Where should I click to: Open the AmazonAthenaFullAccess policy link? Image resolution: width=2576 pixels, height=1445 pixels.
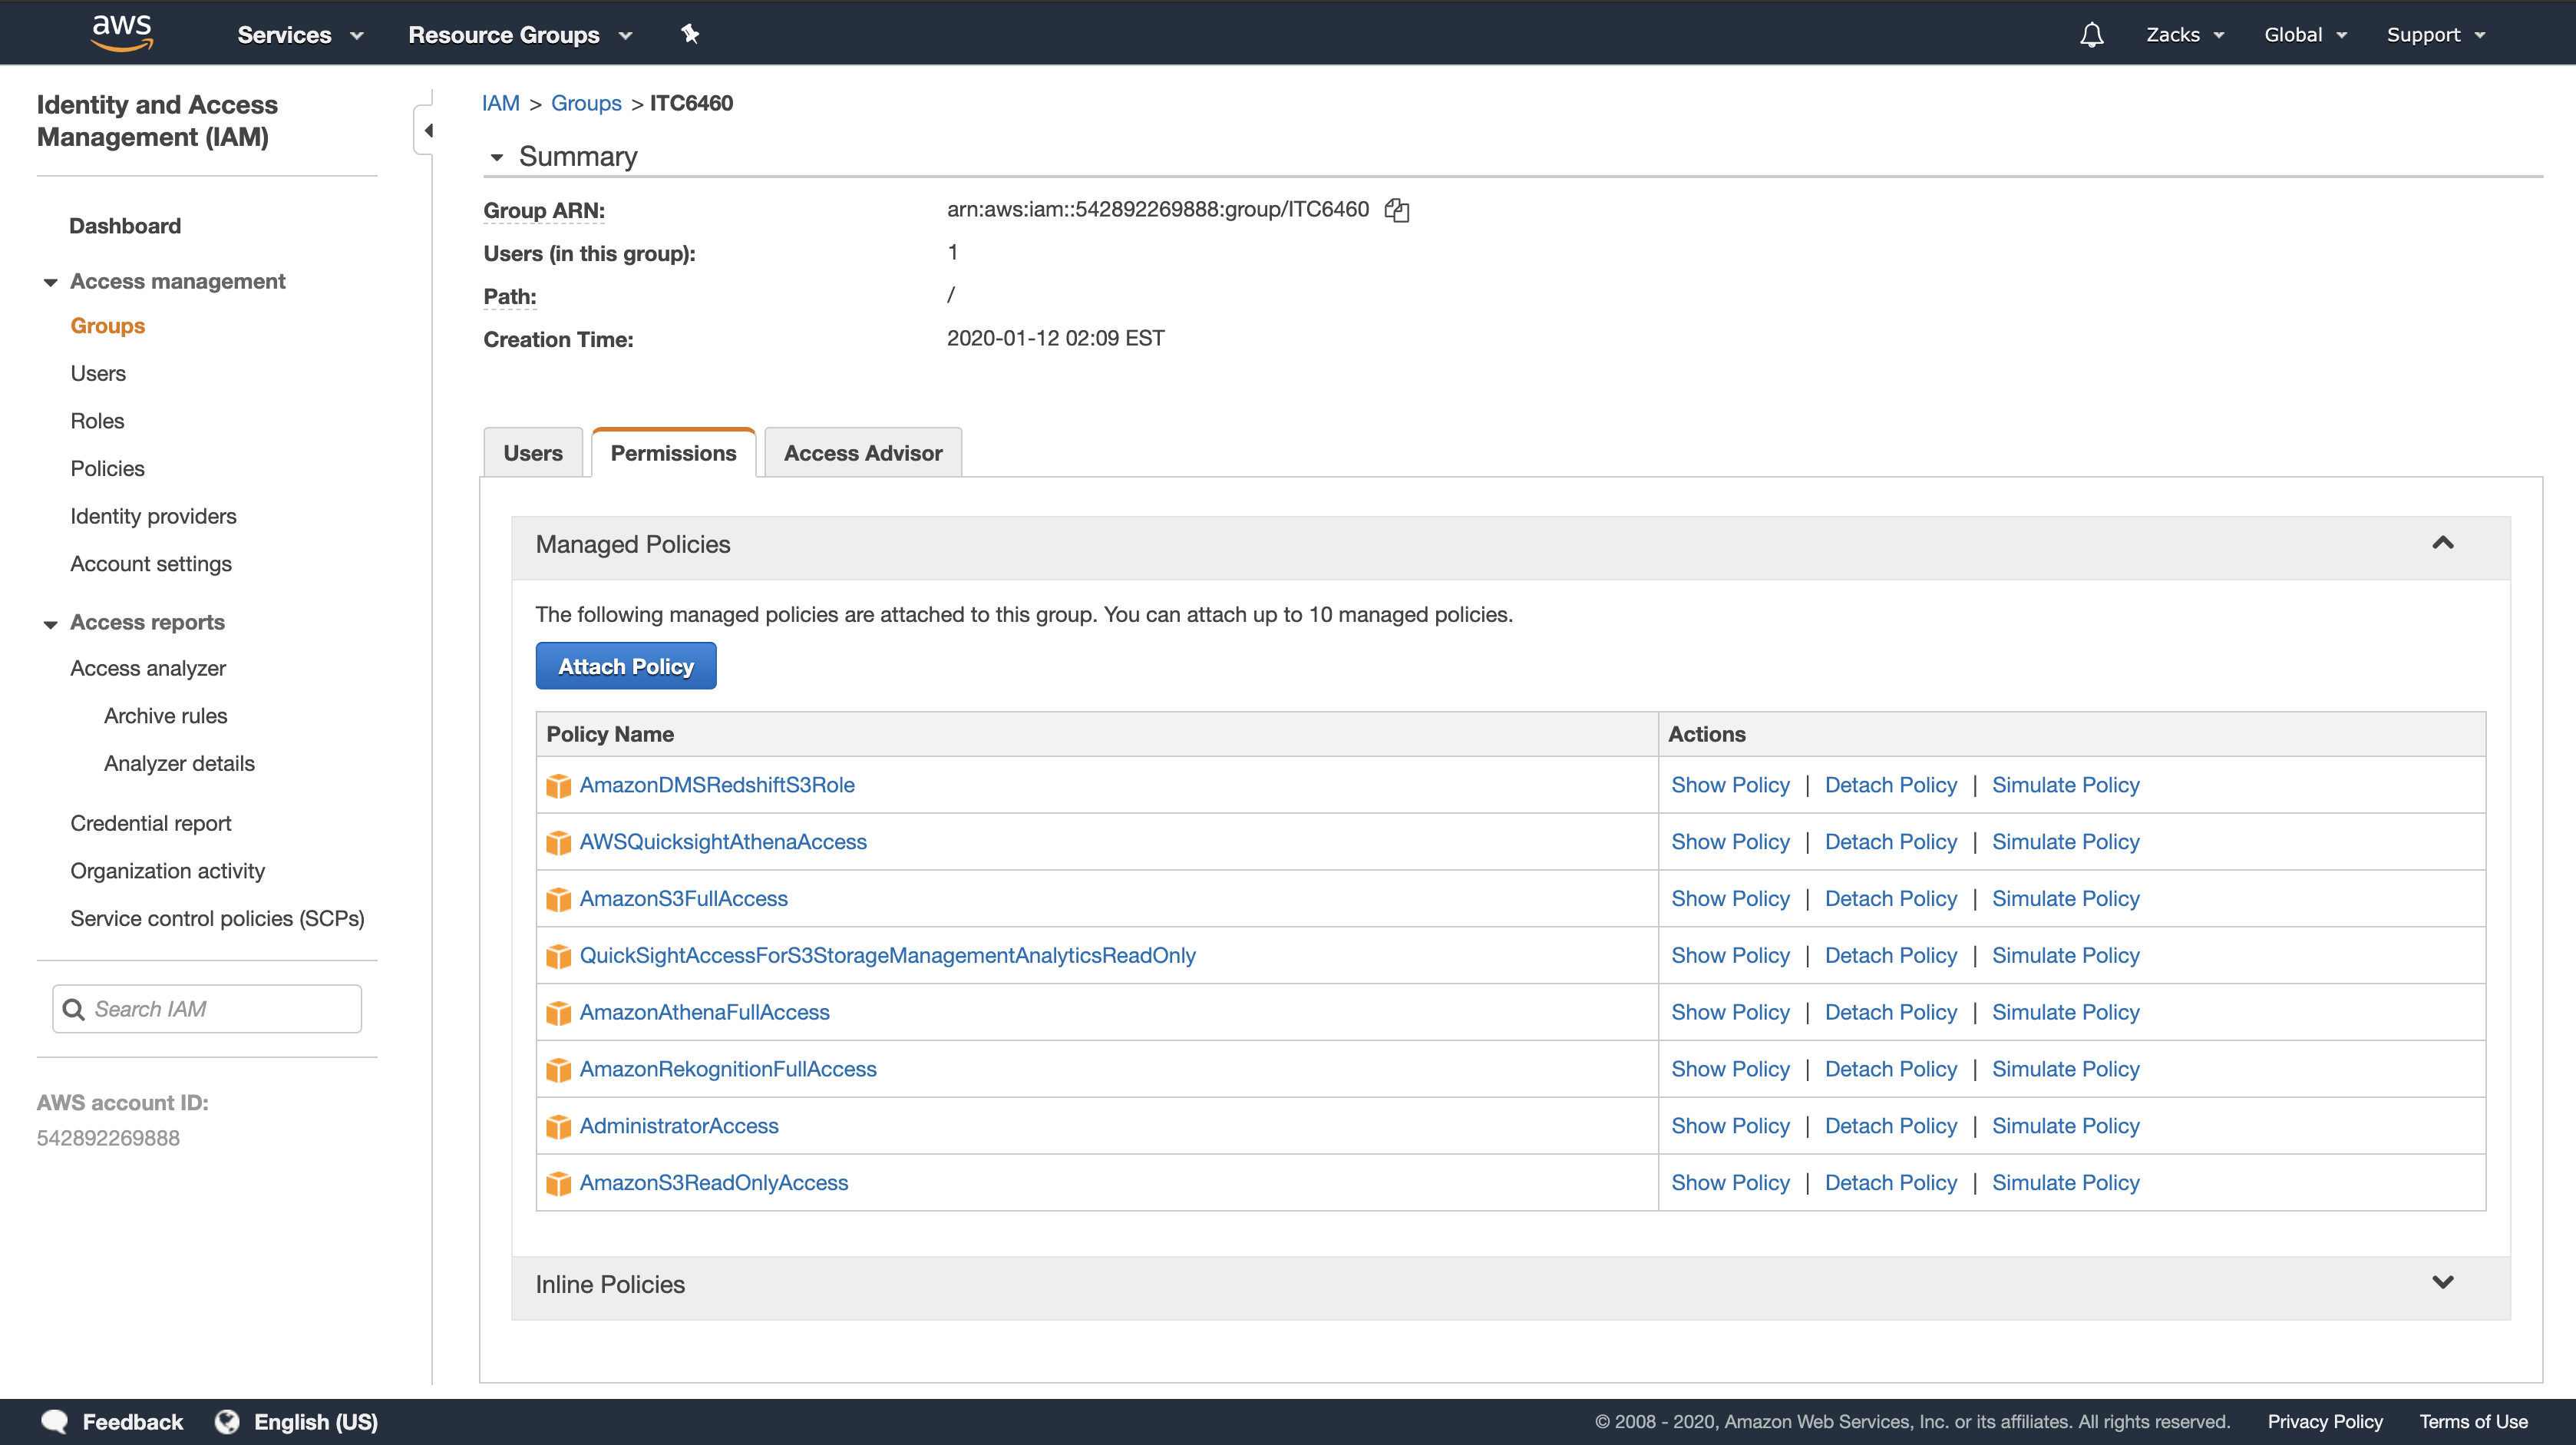pyautogui.click(x=704, y=1012)
